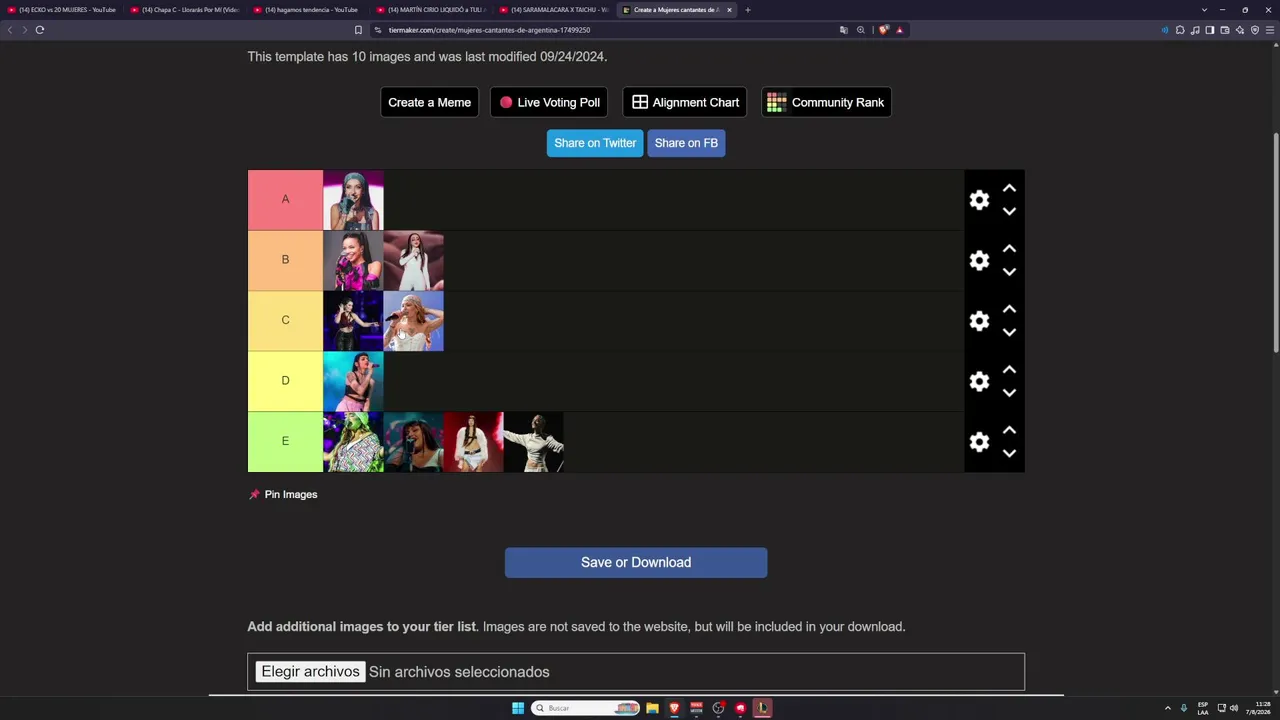Click the Pin Images link
The image size is (1280, 720).
point(283,494)
